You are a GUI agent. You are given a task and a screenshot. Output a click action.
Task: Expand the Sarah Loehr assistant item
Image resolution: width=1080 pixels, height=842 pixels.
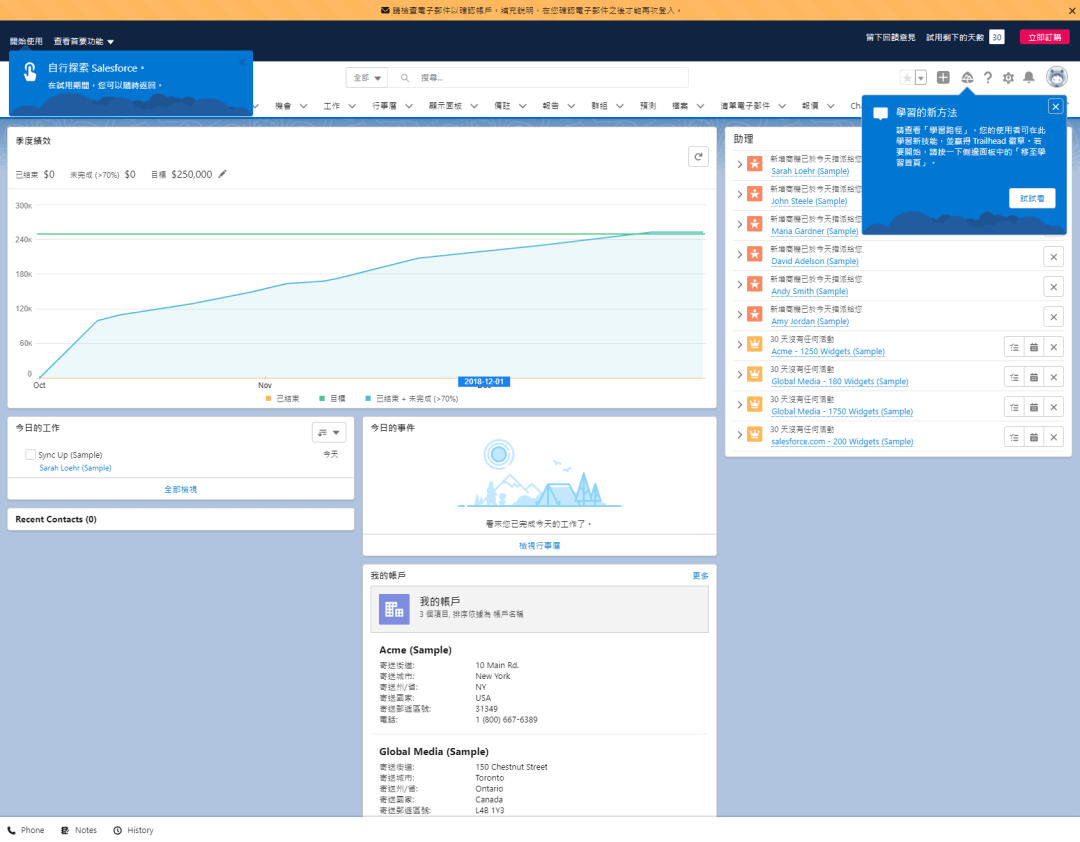click(740, 164)
